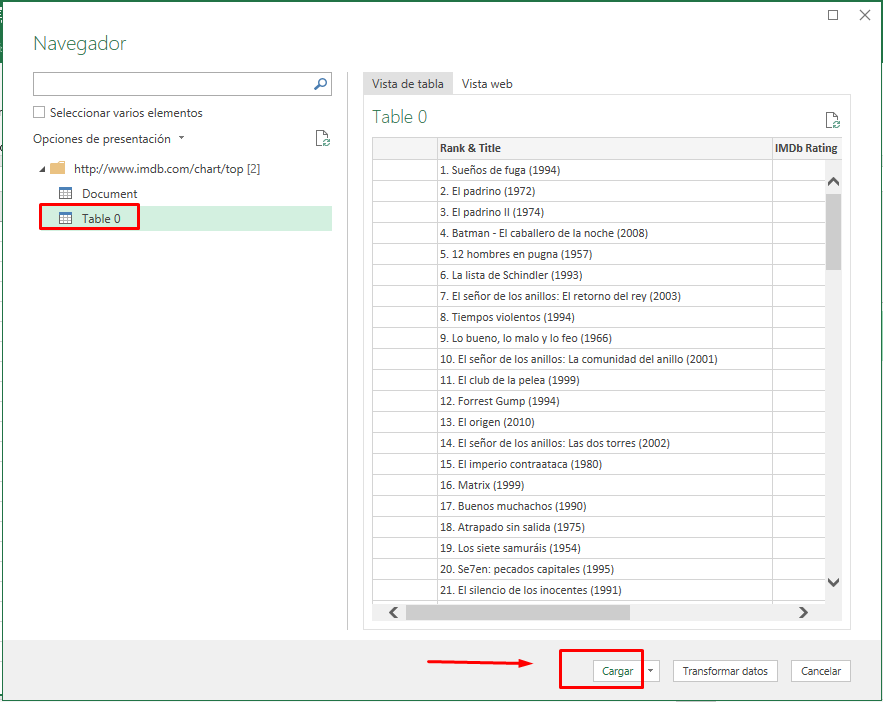Collapse the imdb.com/chart/top tree node
Viewport: 883px width, 702px height.
(40, 169)
